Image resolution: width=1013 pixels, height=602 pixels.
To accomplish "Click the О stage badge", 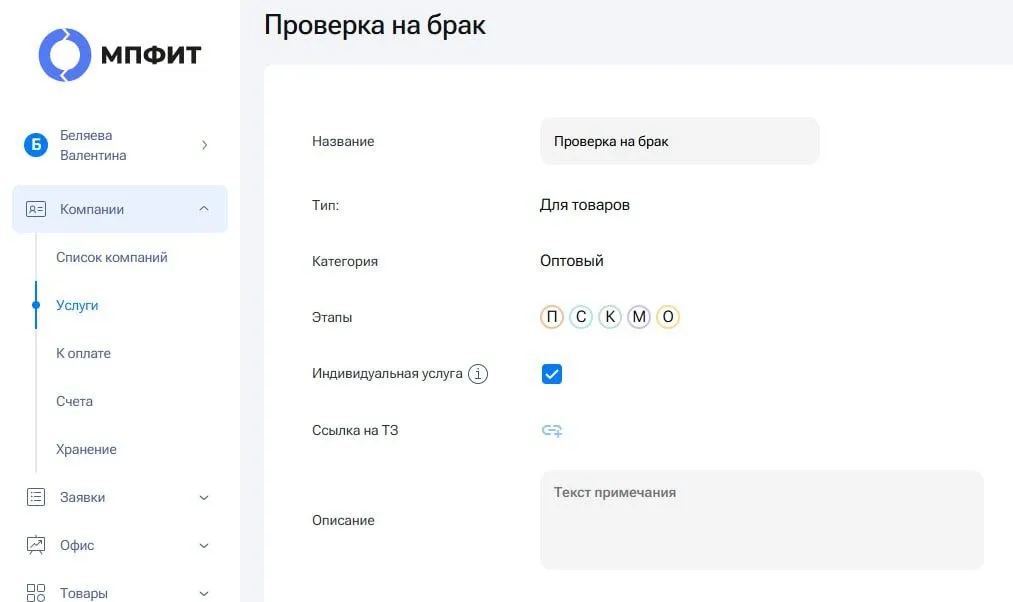I will tap(668, 317).
